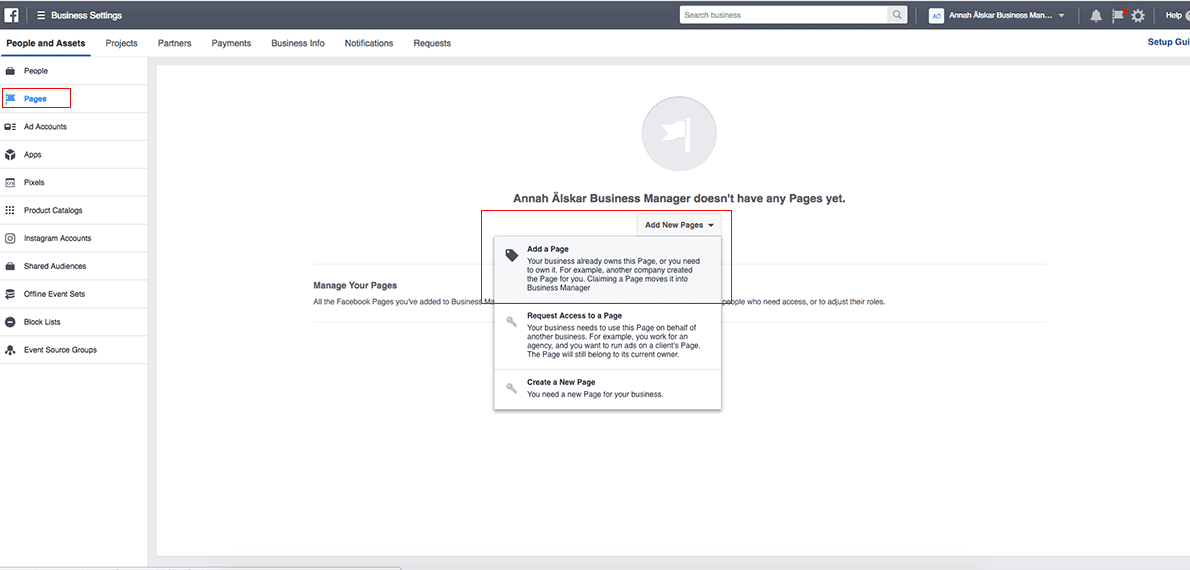Screen dimensions: 1190x570
Task: Click the Pixels sidebar icon
Action: (x=10, y=183)
